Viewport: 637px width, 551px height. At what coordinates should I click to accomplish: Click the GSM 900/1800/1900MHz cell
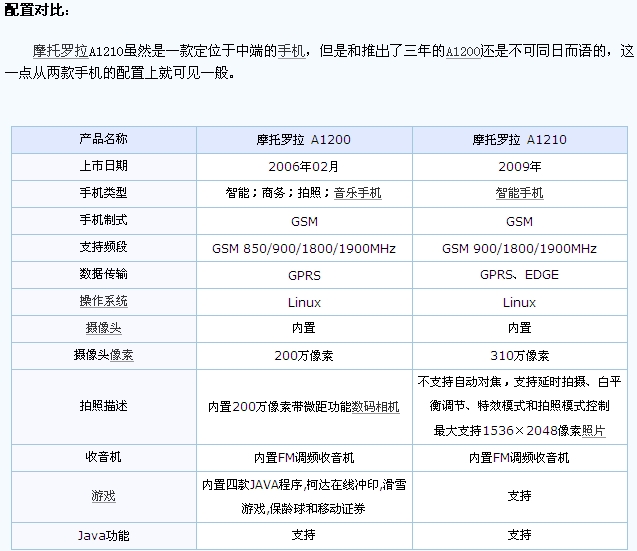pos(520,248)
